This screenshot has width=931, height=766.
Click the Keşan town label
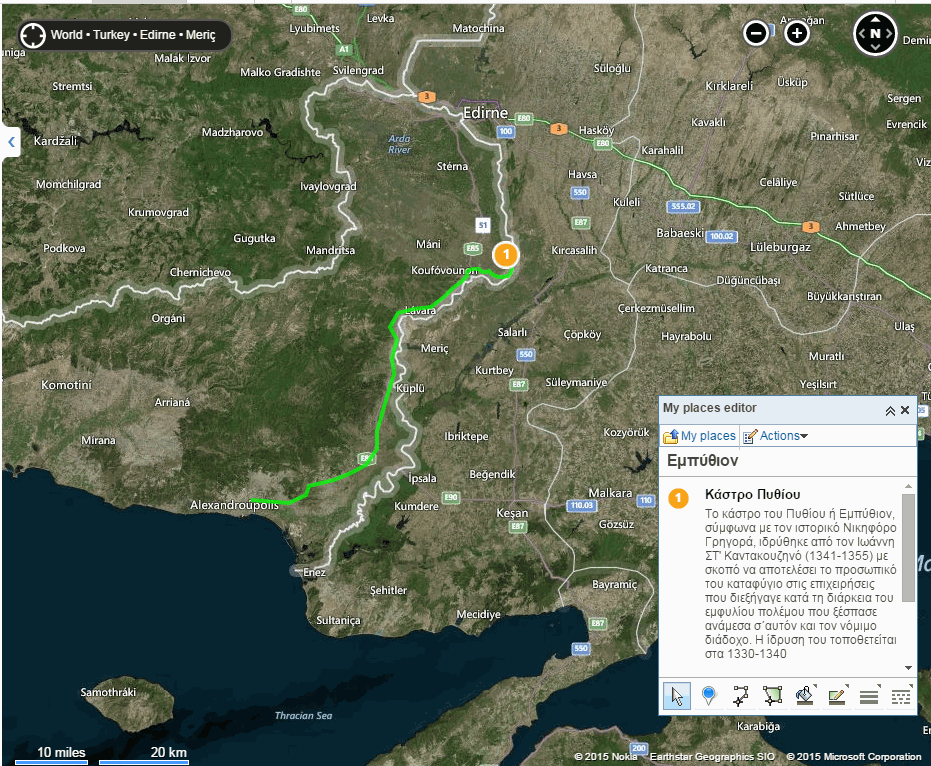pyautogui.click(x=512, y=512)
